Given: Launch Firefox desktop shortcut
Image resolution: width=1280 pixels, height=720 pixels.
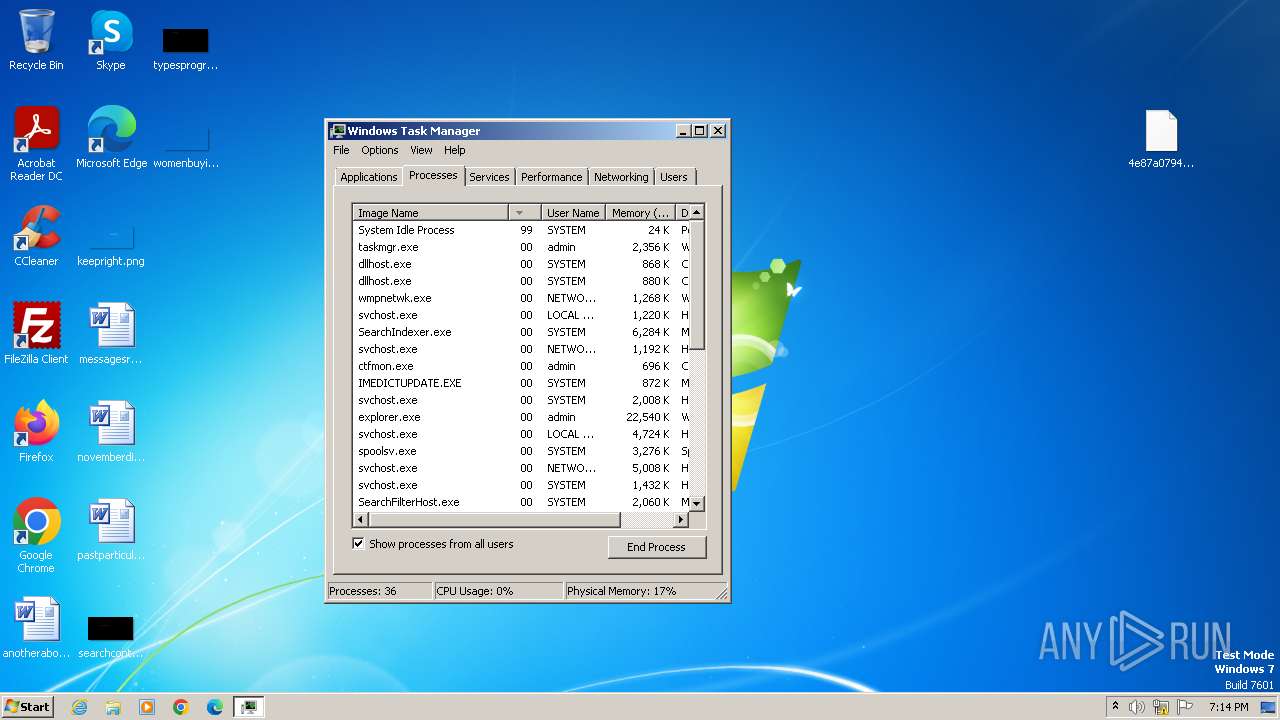Looking at the screenshot, I should pyautogui.click(x=36, y=431).
